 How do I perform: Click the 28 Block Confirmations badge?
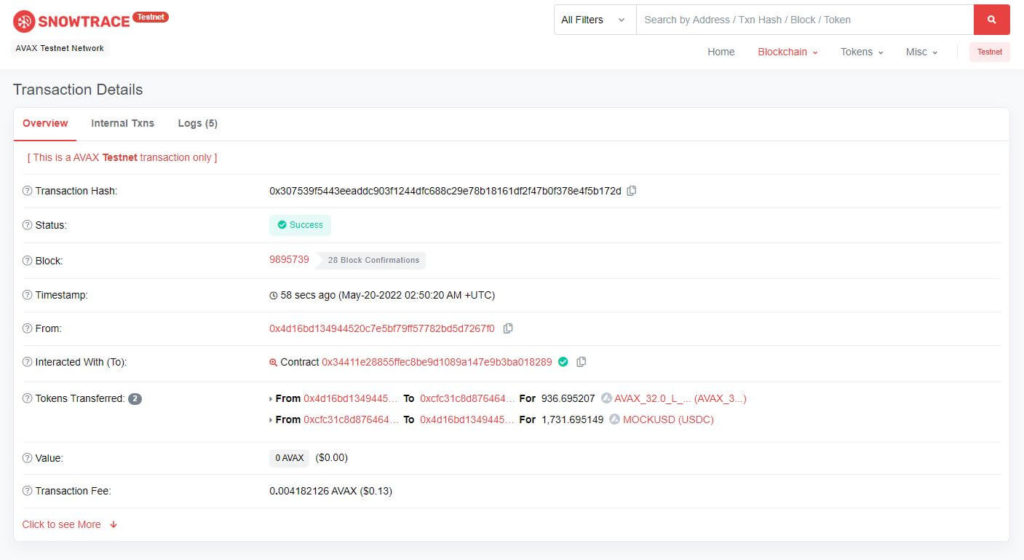[x=373, y=260]
